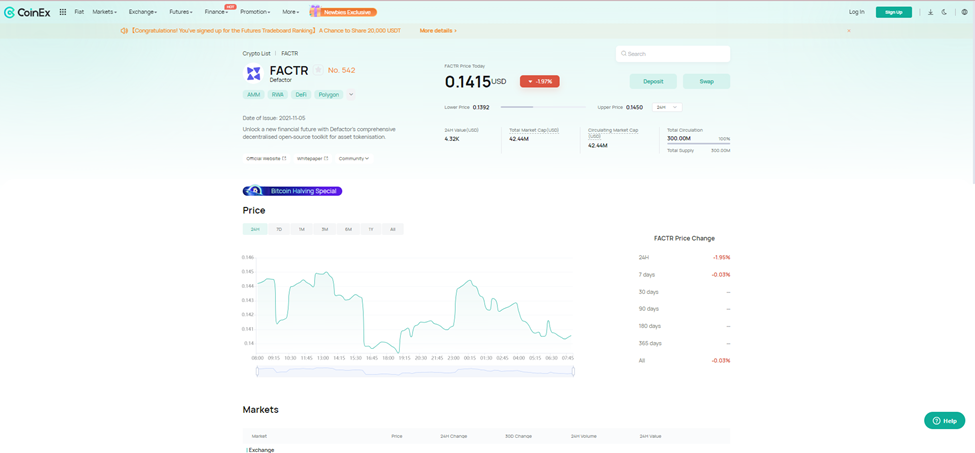Close the orange announcement bar
975x453 pixels.
[849, 30]
